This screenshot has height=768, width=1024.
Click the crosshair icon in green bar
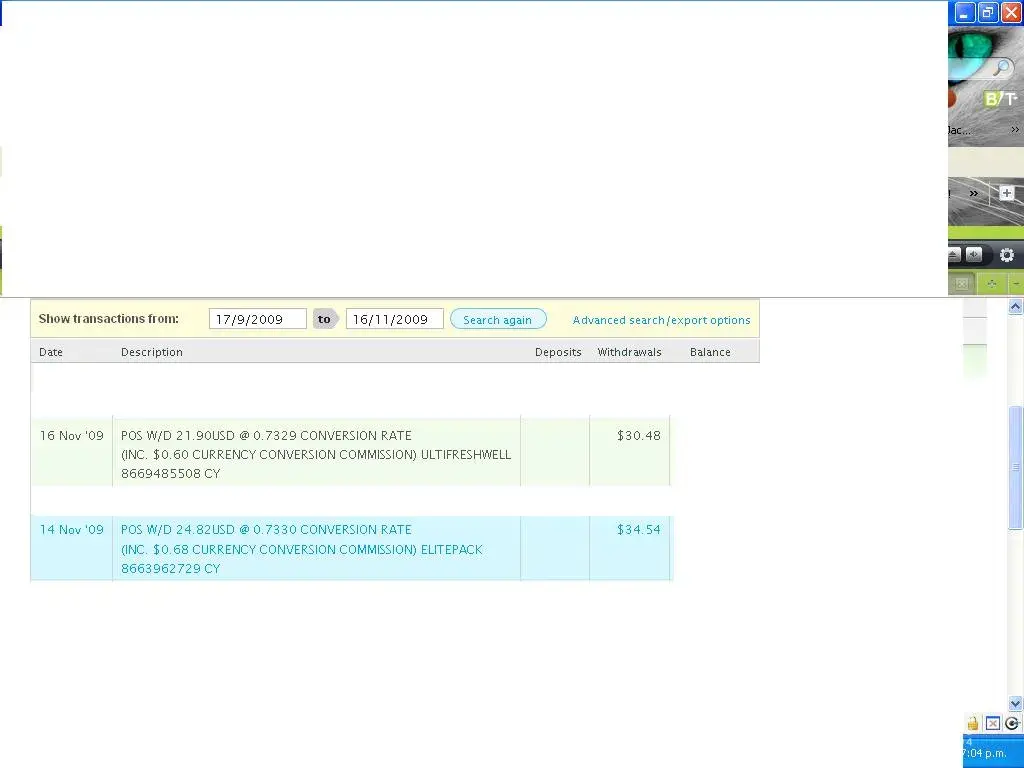[x=992, y=284]
